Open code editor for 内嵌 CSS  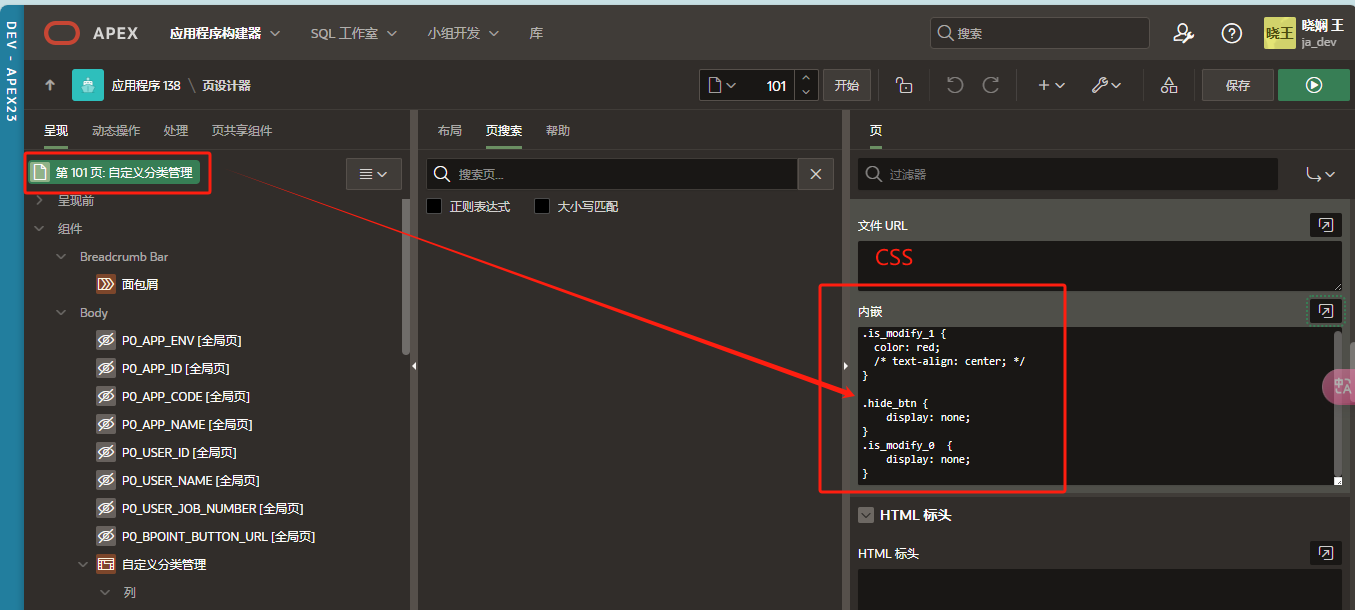tap(1325, 311)
